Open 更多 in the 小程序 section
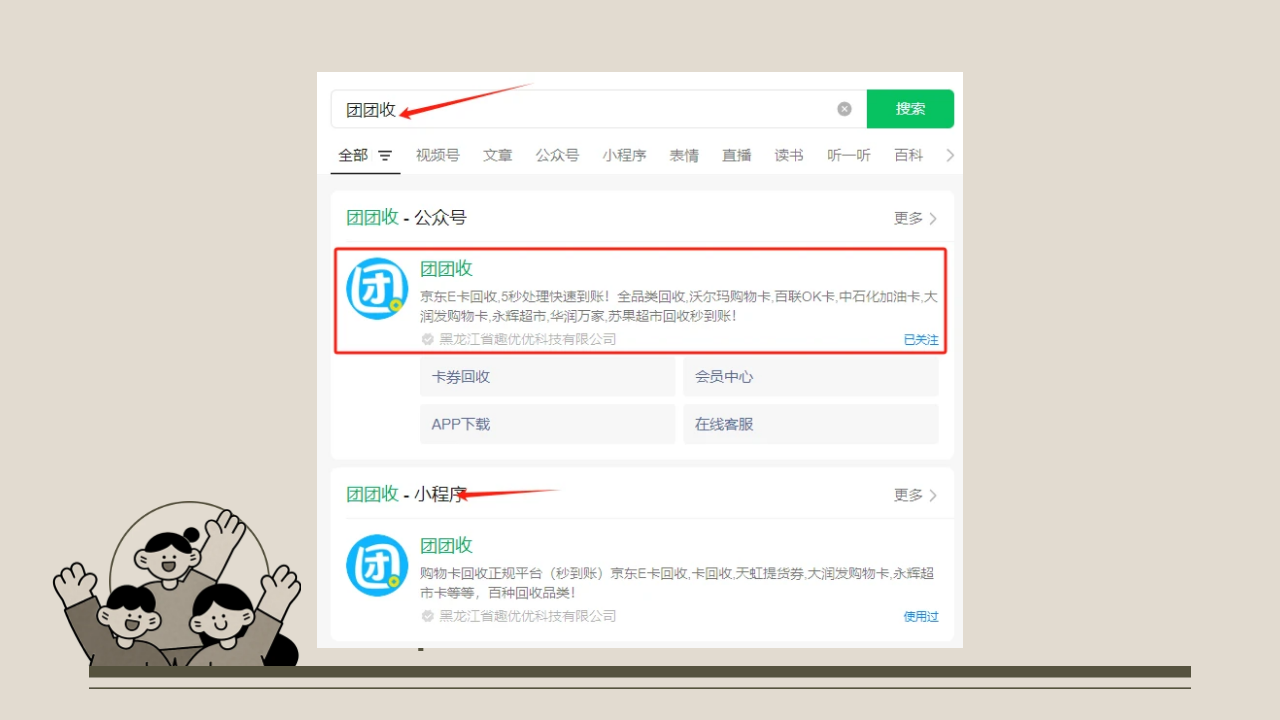Viewport: 1280px width, 720px height. (x=908, y=495)
